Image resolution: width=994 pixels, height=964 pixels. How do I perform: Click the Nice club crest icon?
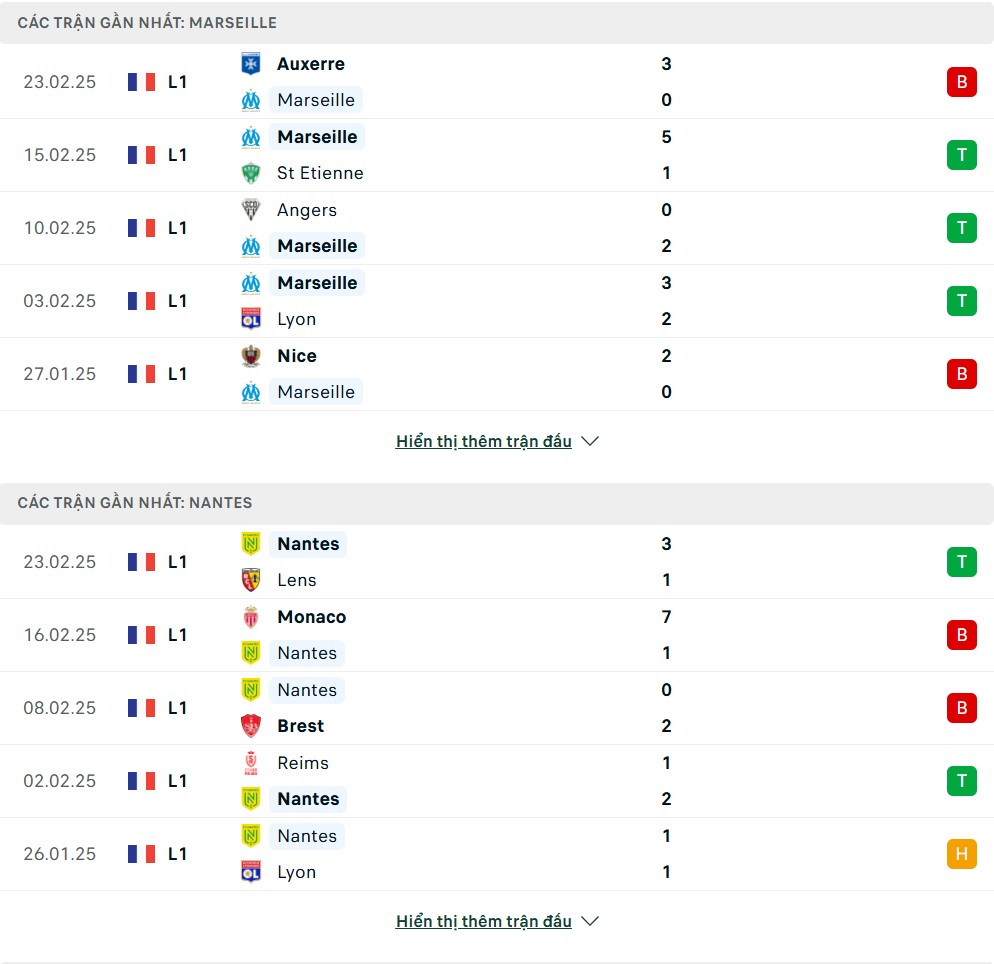point(251,356)
